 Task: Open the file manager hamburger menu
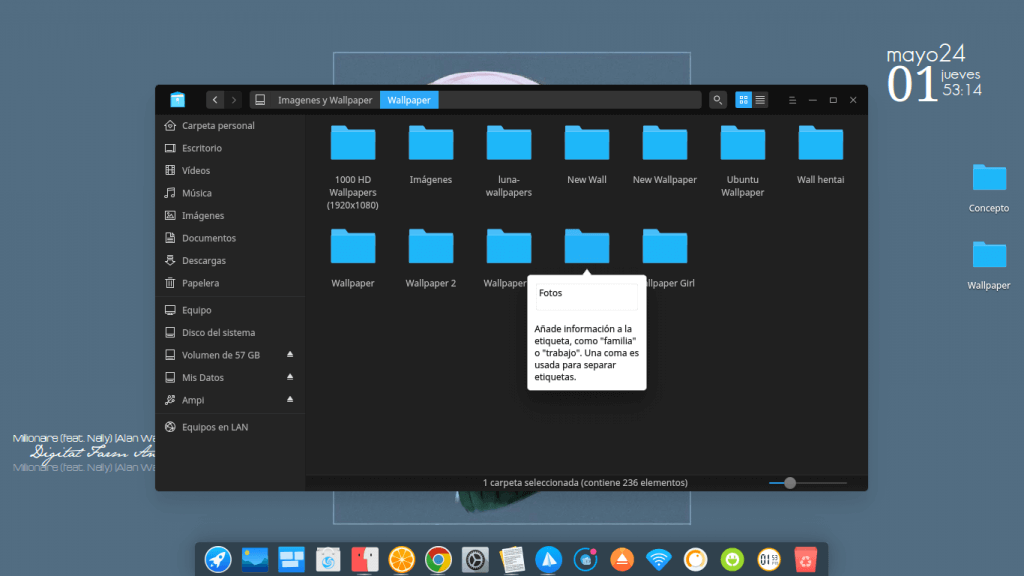(792, 100)
